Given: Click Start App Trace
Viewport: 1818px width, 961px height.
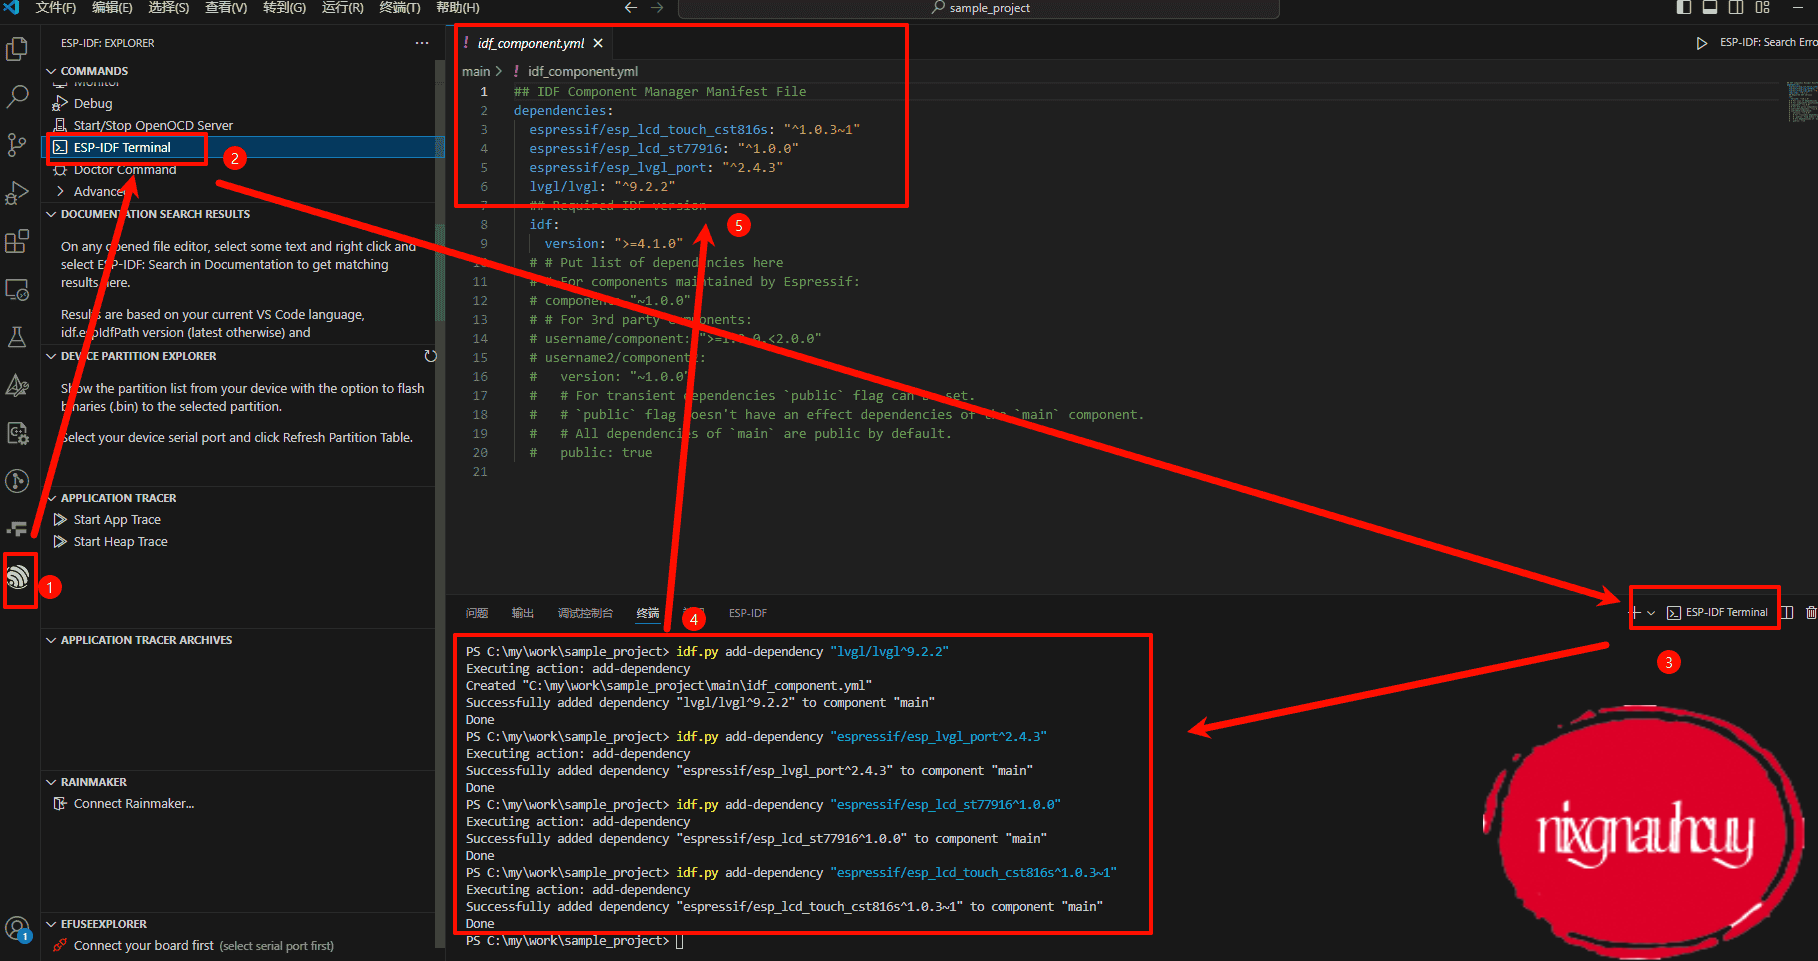Looking at the screenshot, I should click(116, 520).
